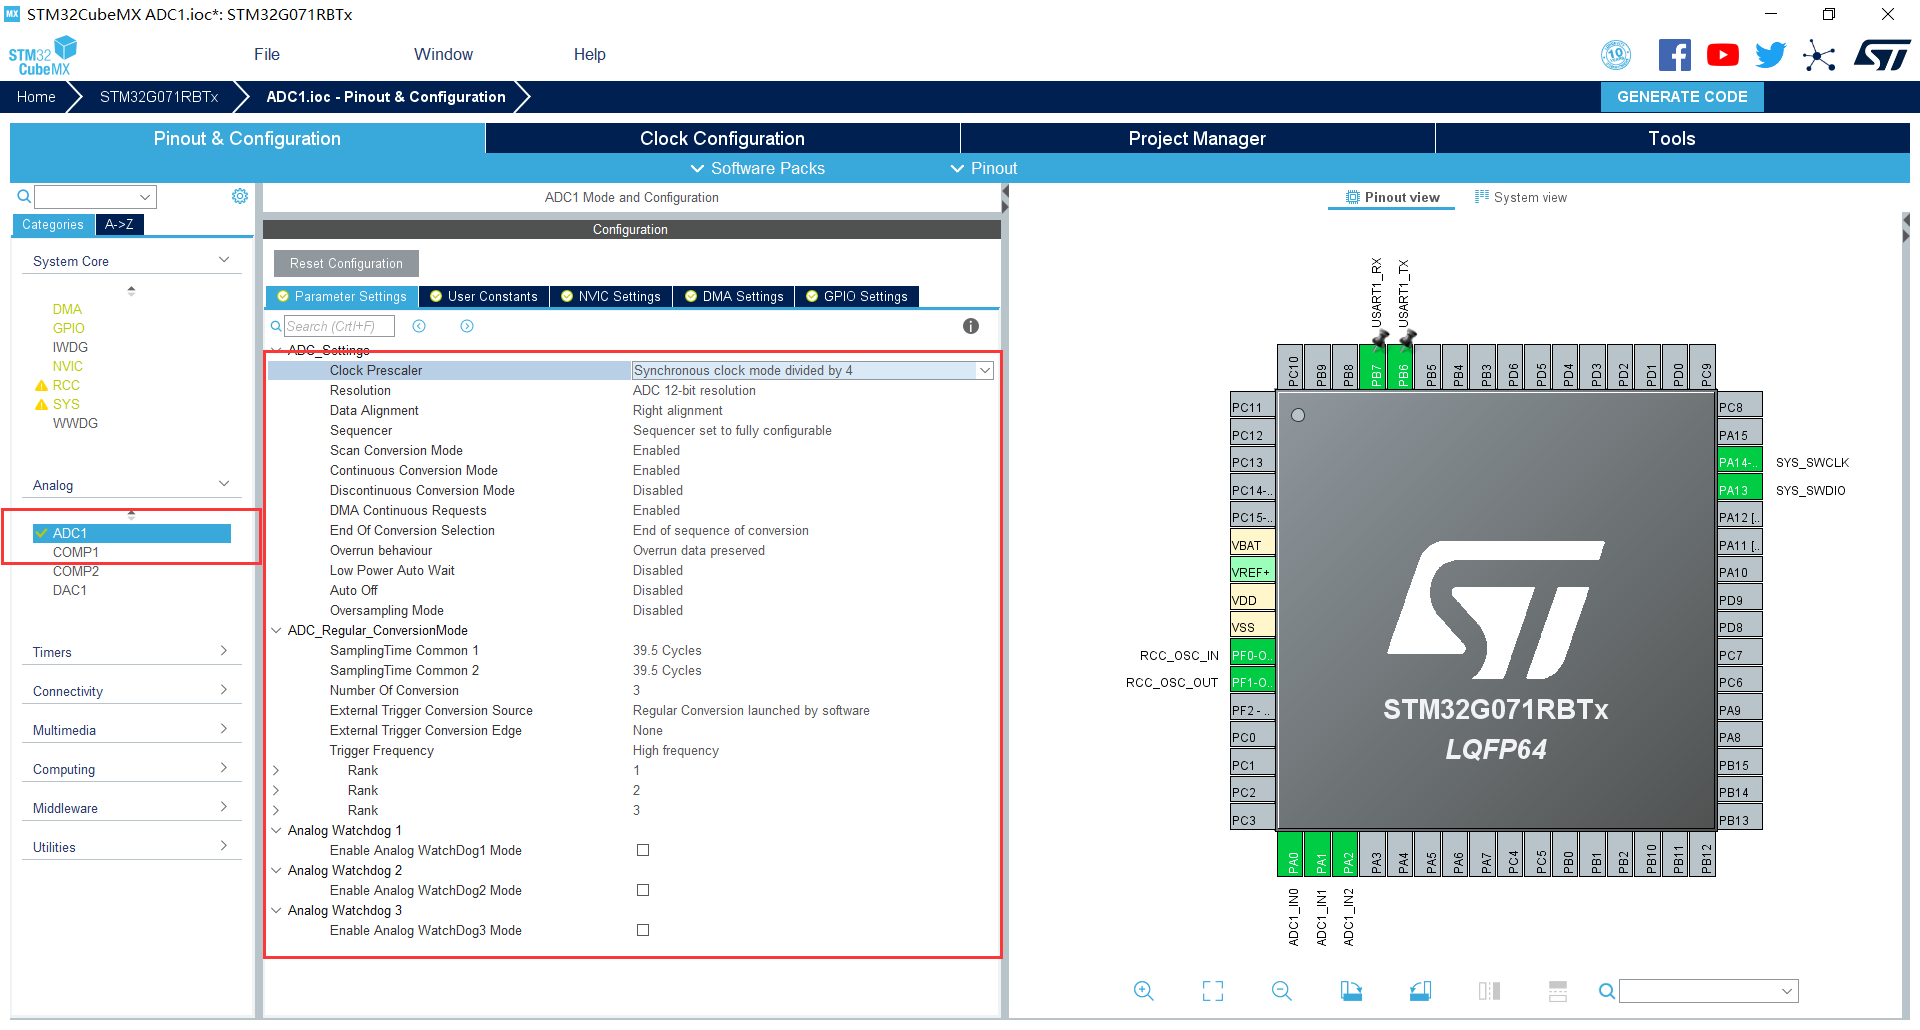Screen dimensions: 1920x1030
Task: Enable Analog WatchDog1 Mode
Action: [x=643, y=850]
